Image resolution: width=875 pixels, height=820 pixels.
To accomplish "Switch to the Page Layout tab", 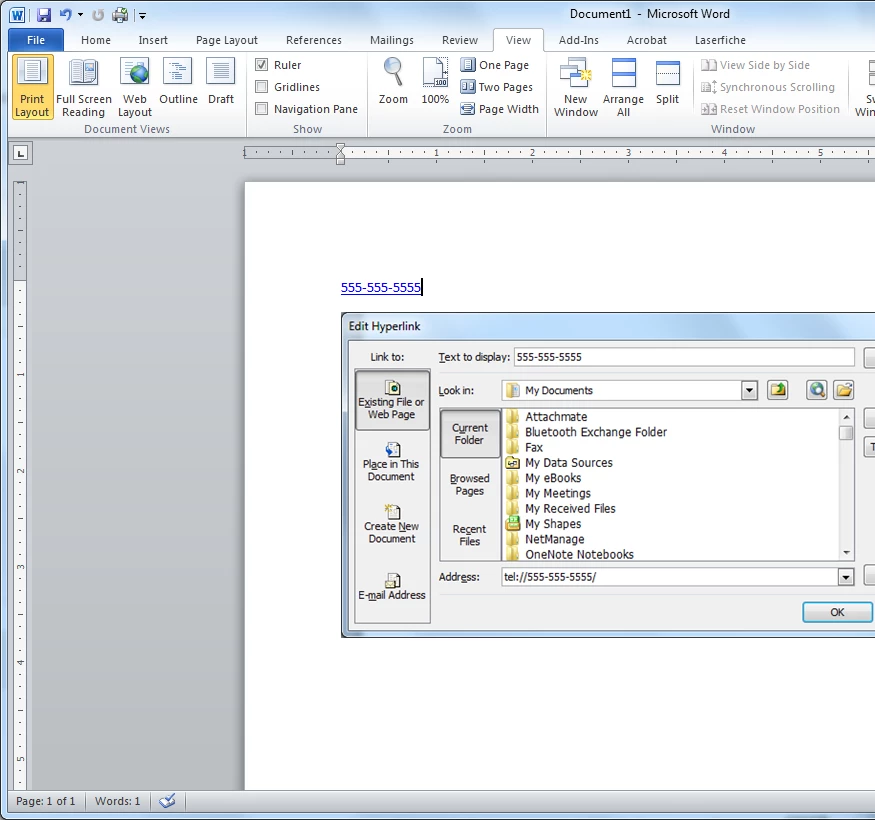I will (x=227, y=40).
